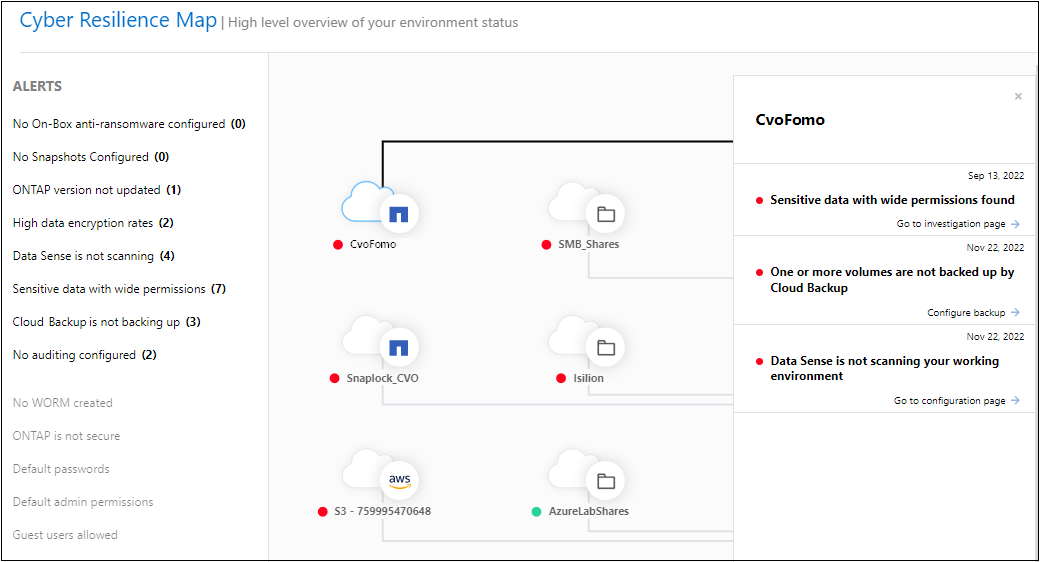Click the CvoFomo panel heading
Viewport: 1040px width, 562px height.
coord(790,120)
